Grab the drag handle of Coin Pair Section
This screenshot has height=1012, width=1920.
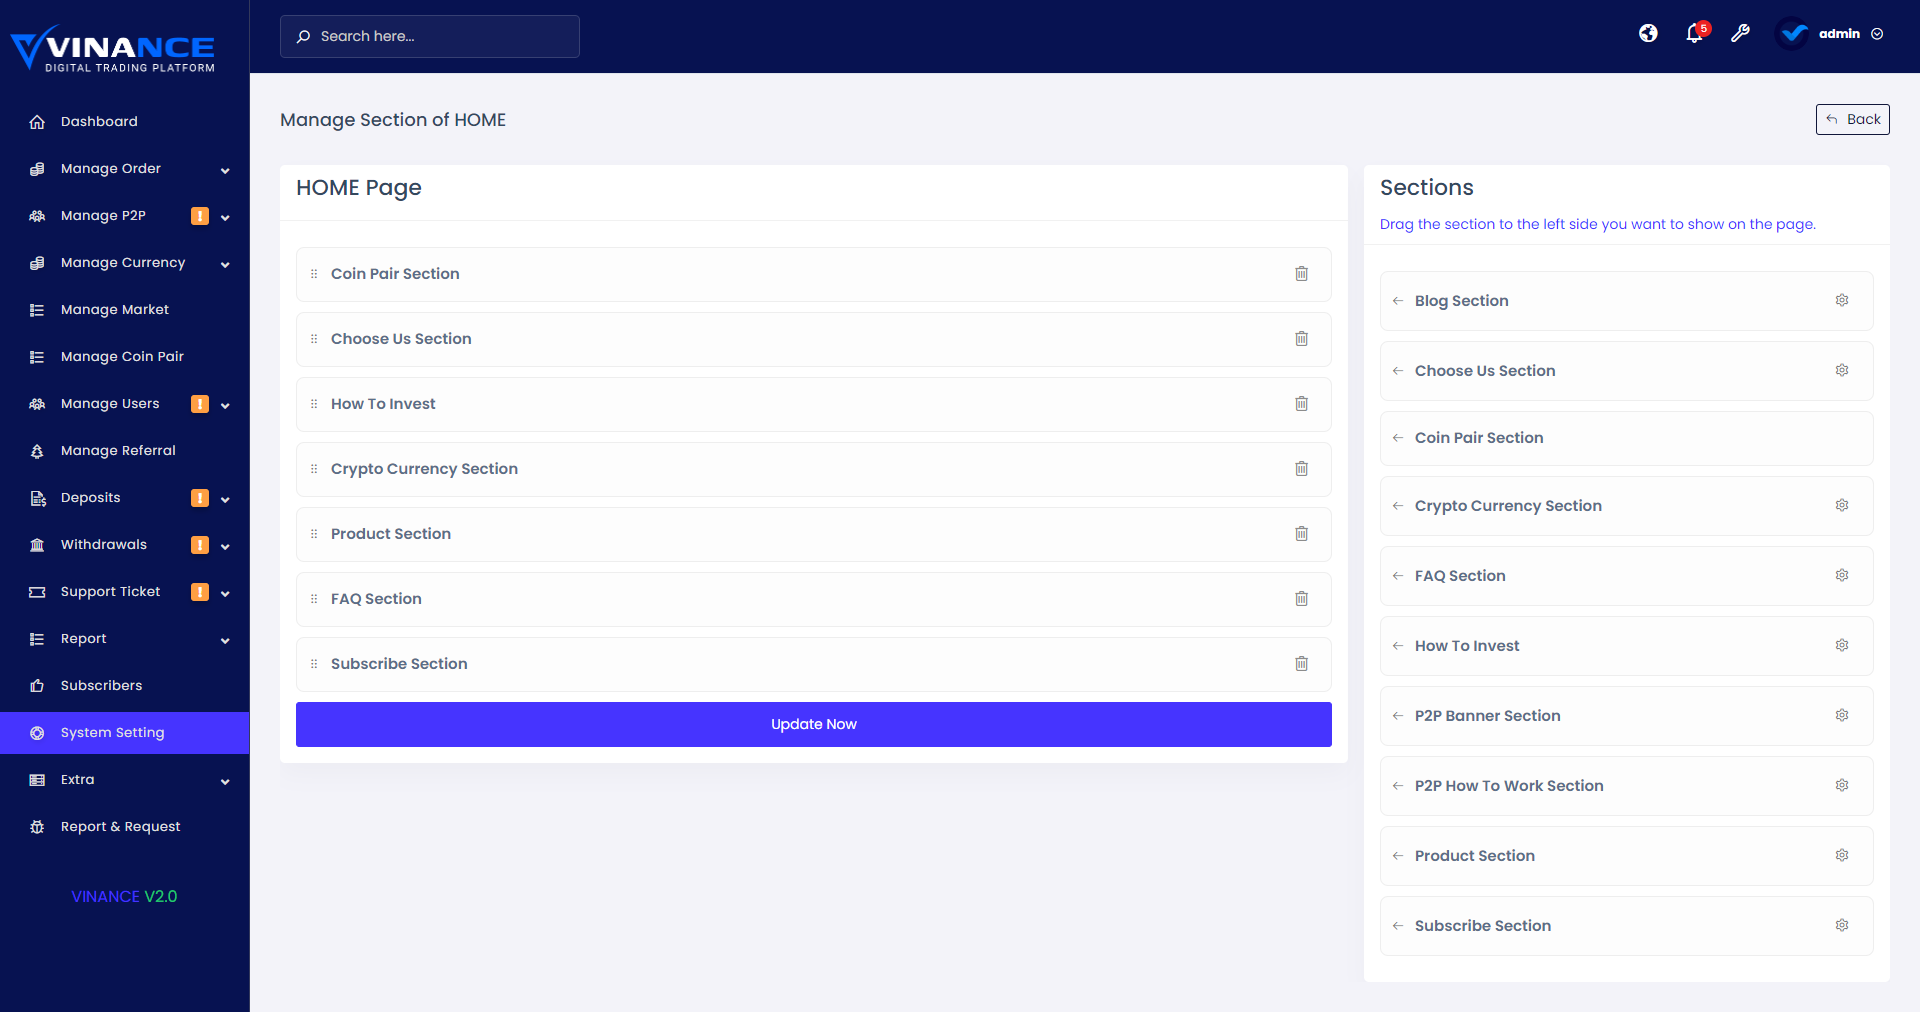point(314,274)
